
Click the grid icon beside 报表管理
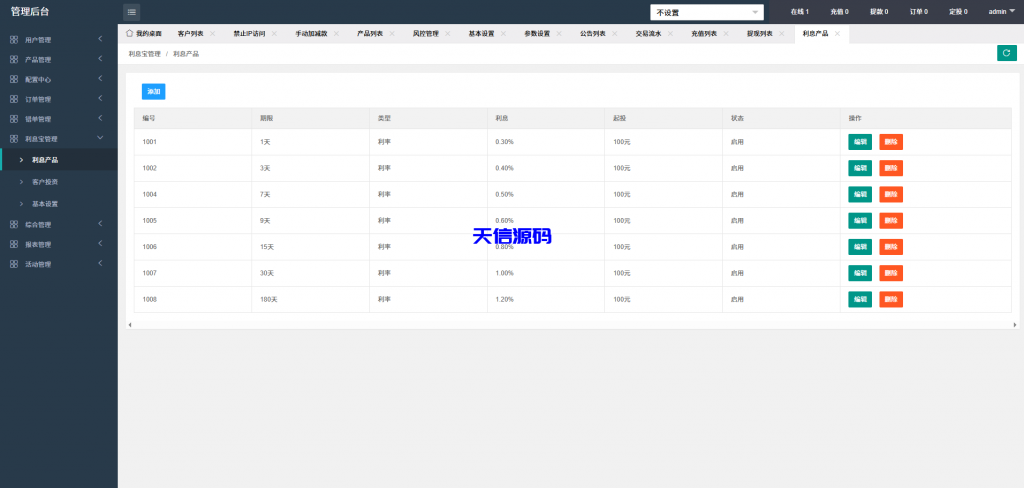click(x=14, y=244)
